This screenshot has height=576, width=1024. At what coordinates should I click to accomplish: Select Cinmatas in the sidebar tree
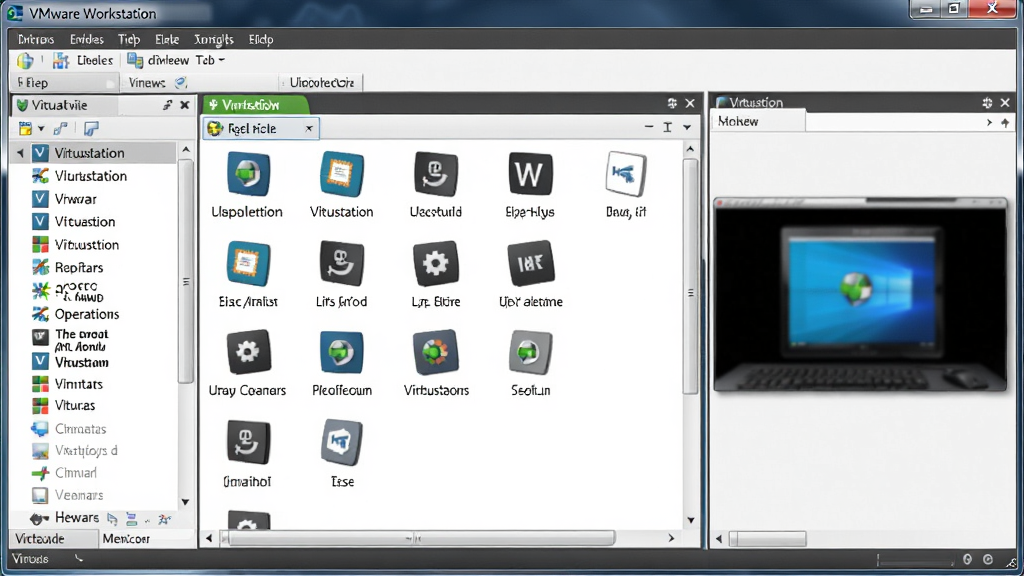tap(80, 429)
